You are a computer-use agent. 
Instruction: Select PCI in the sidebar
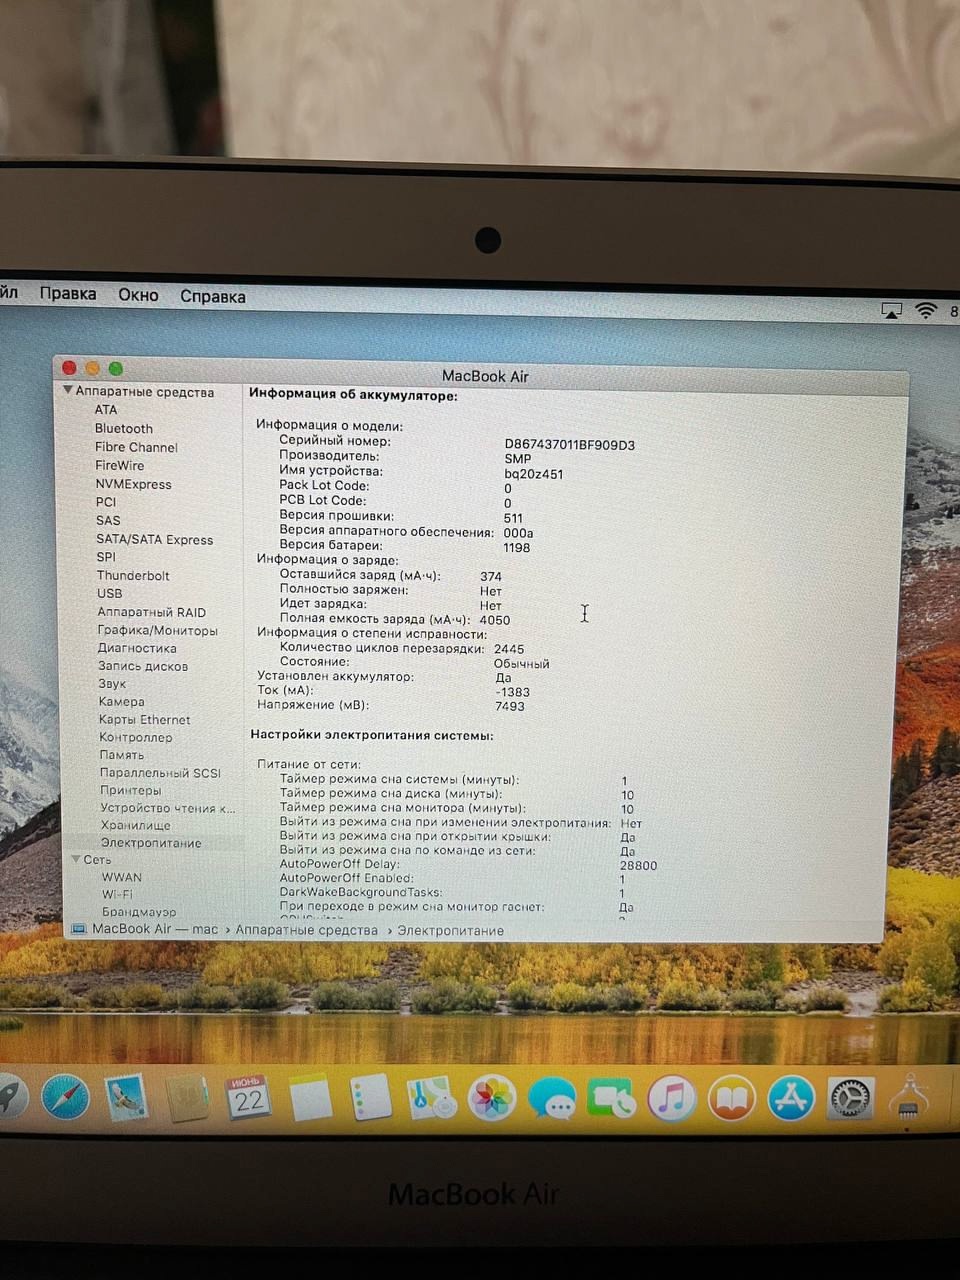106,502
